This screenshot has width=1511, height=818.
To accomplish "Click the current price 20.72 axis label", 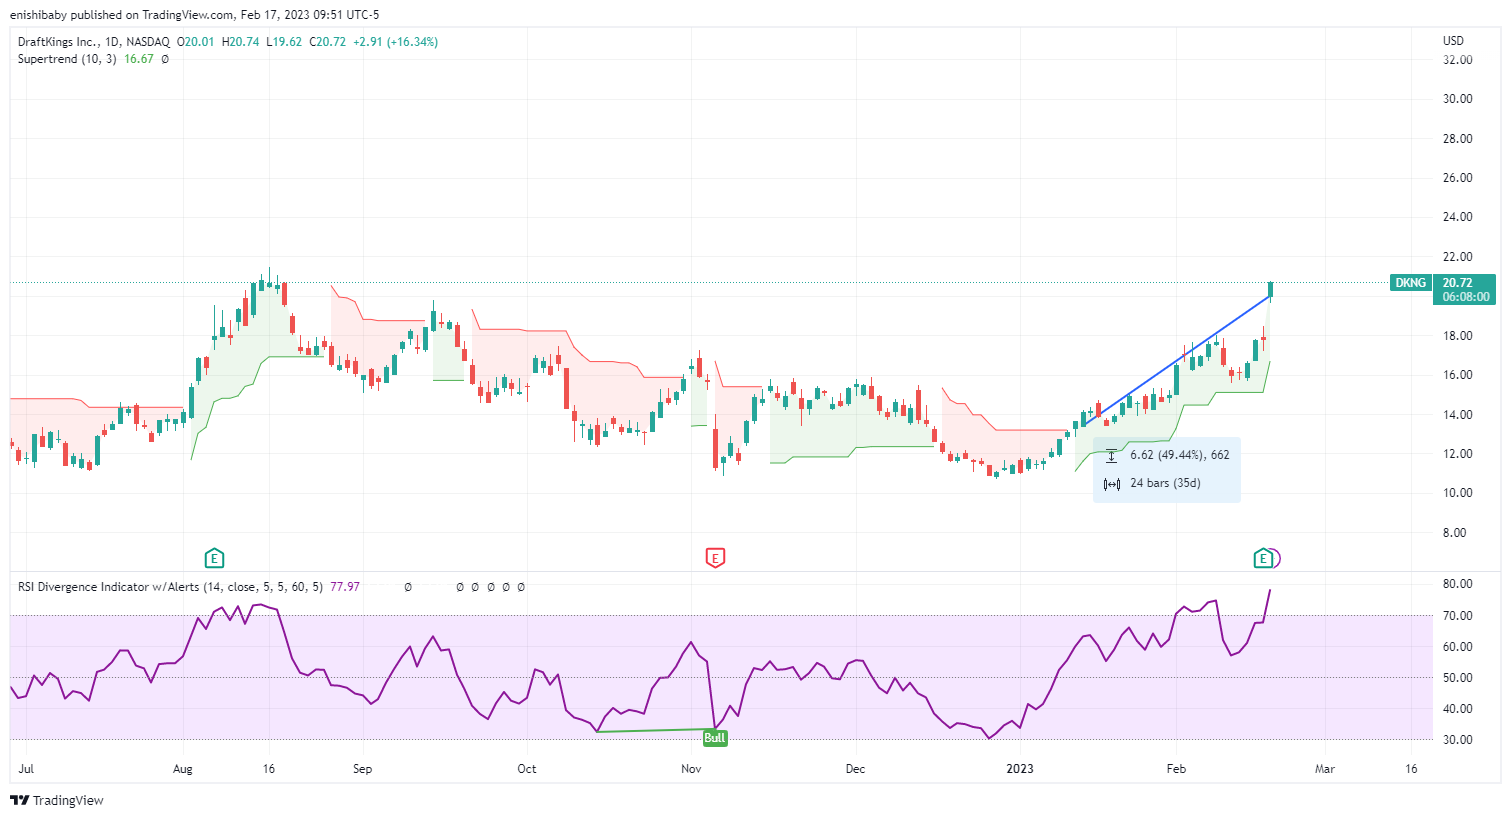I will pyautogui.click(x=1457, y=283).
